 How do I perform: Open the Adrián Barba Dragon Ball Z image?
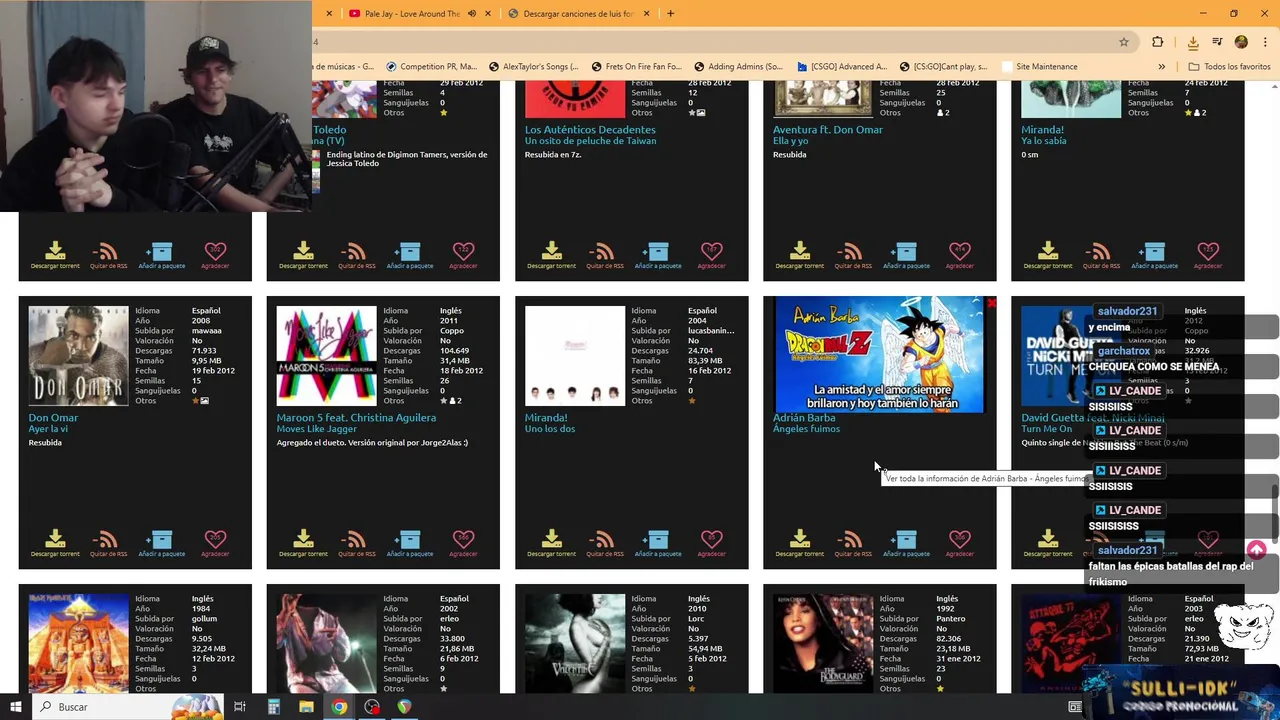[x=880, y=354]
